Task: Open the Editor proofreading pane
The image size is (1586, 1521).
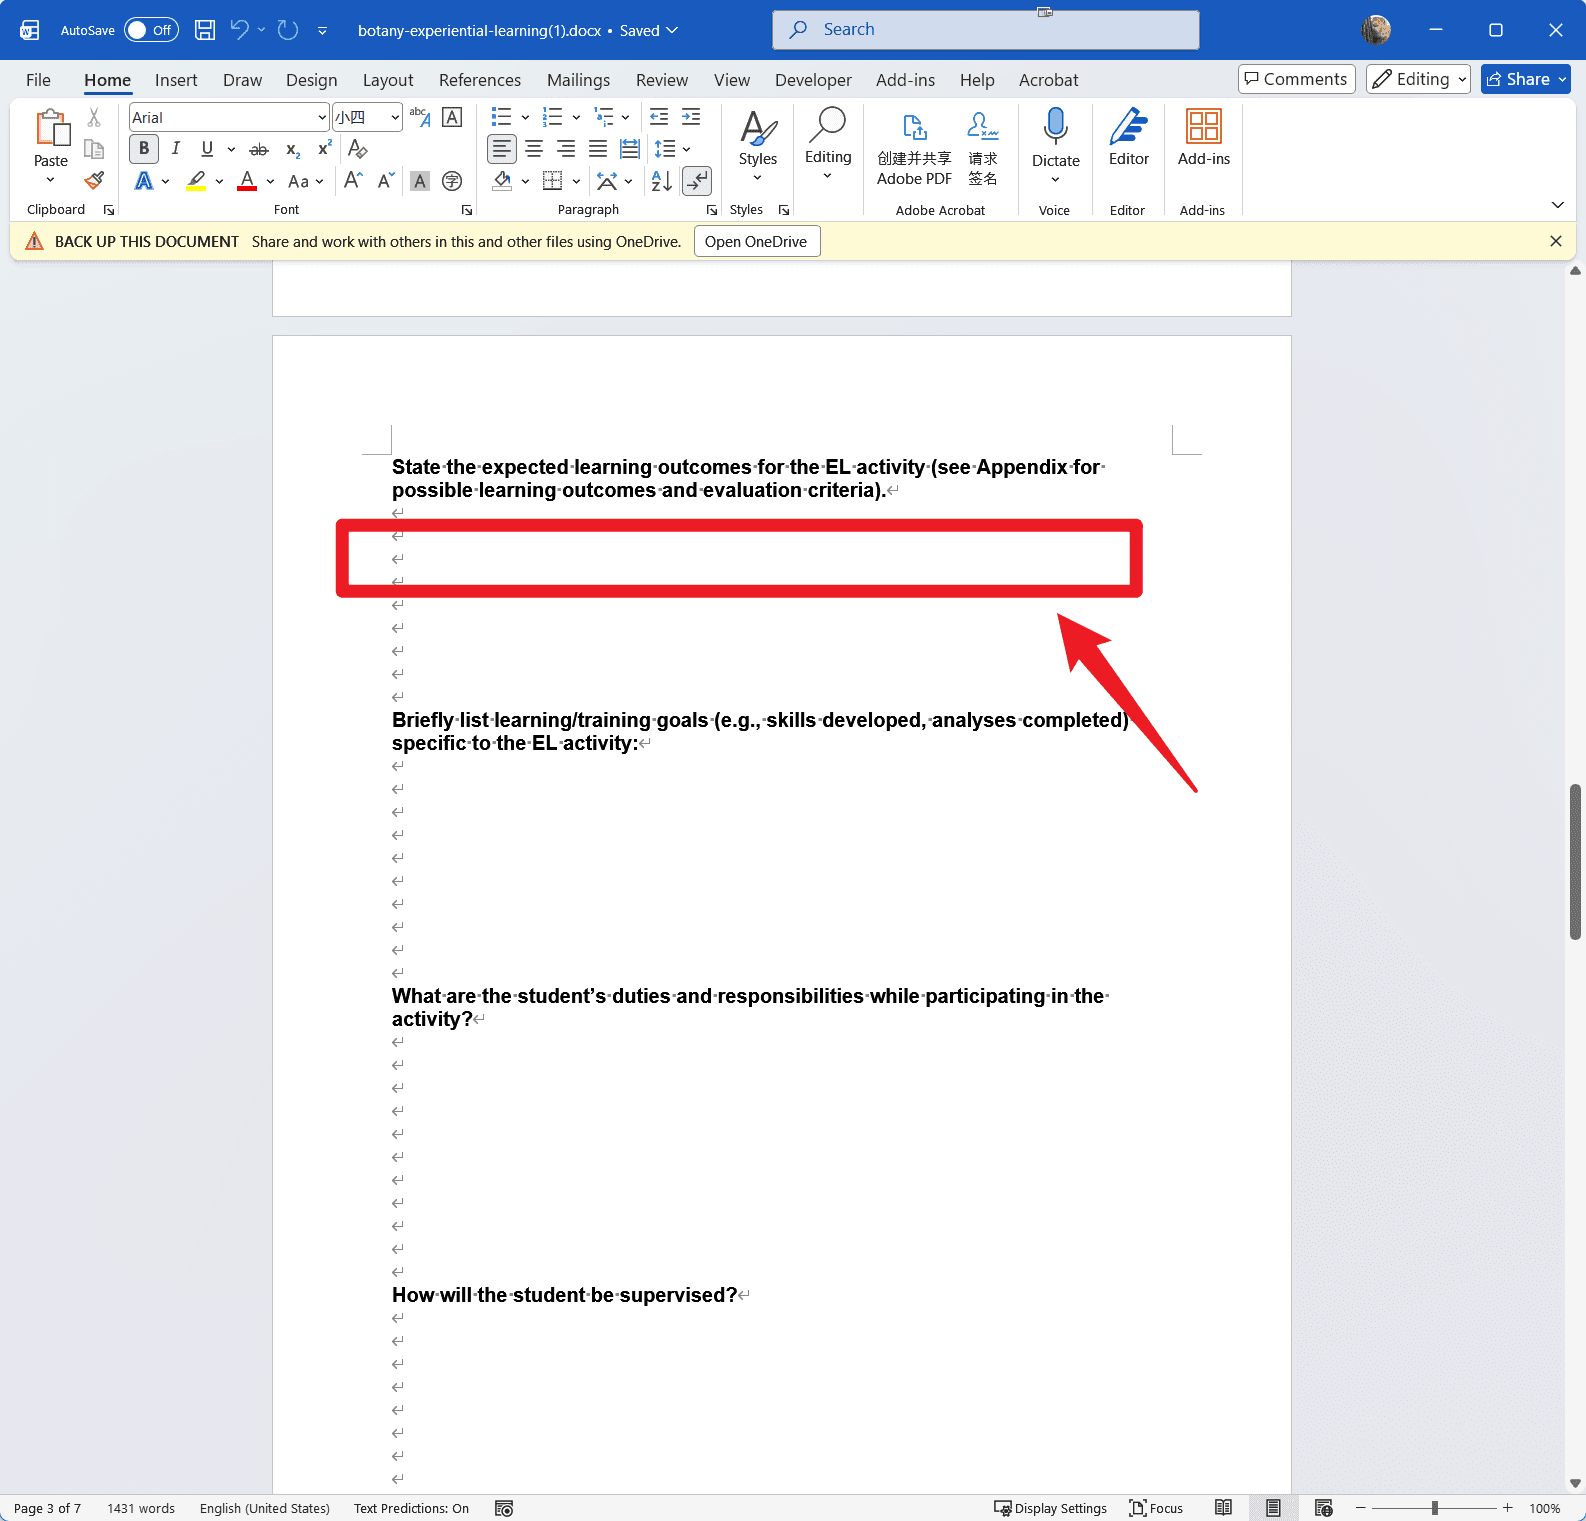Action: coord(1129,138)
